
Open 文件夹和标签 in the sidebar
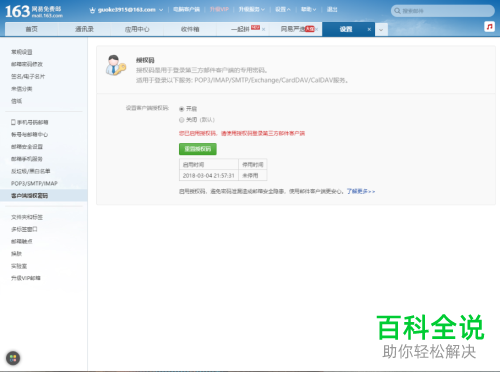click(x=27, y=217)
